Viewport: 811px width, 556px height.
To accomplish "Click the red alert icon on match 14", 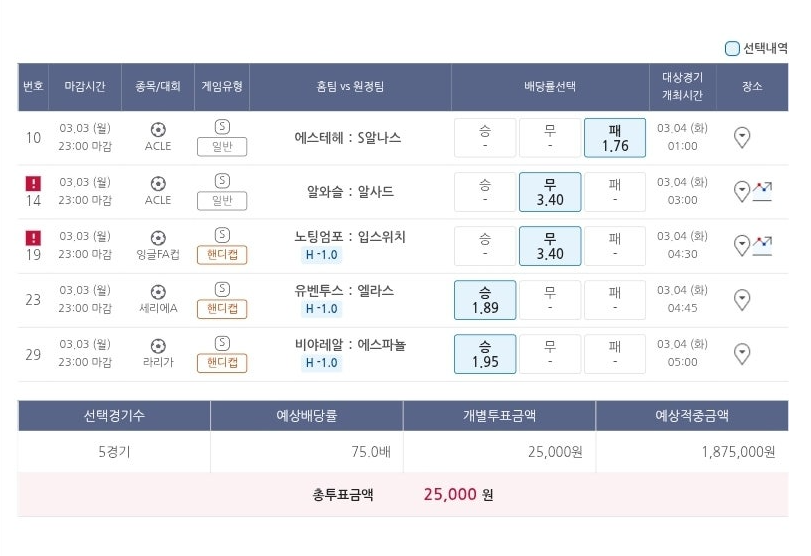I will 33,183.
